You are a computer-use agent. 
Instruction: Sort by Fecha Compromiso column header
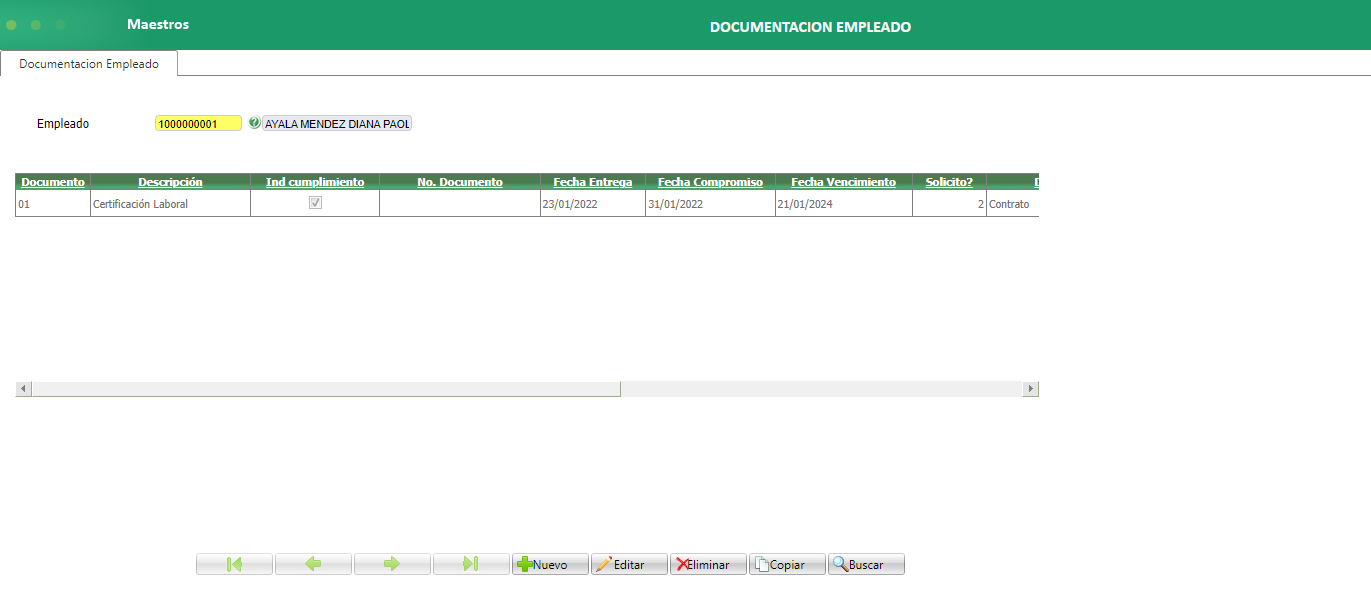coord(710,182)
